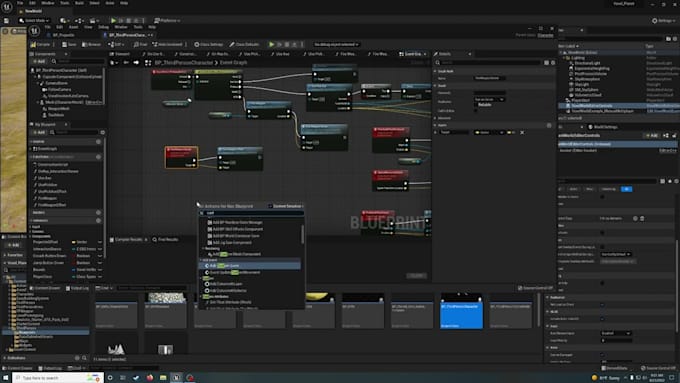680x383 pixels.
Task: Select PlayerStart in the Outliner
Action: [580, 100]
